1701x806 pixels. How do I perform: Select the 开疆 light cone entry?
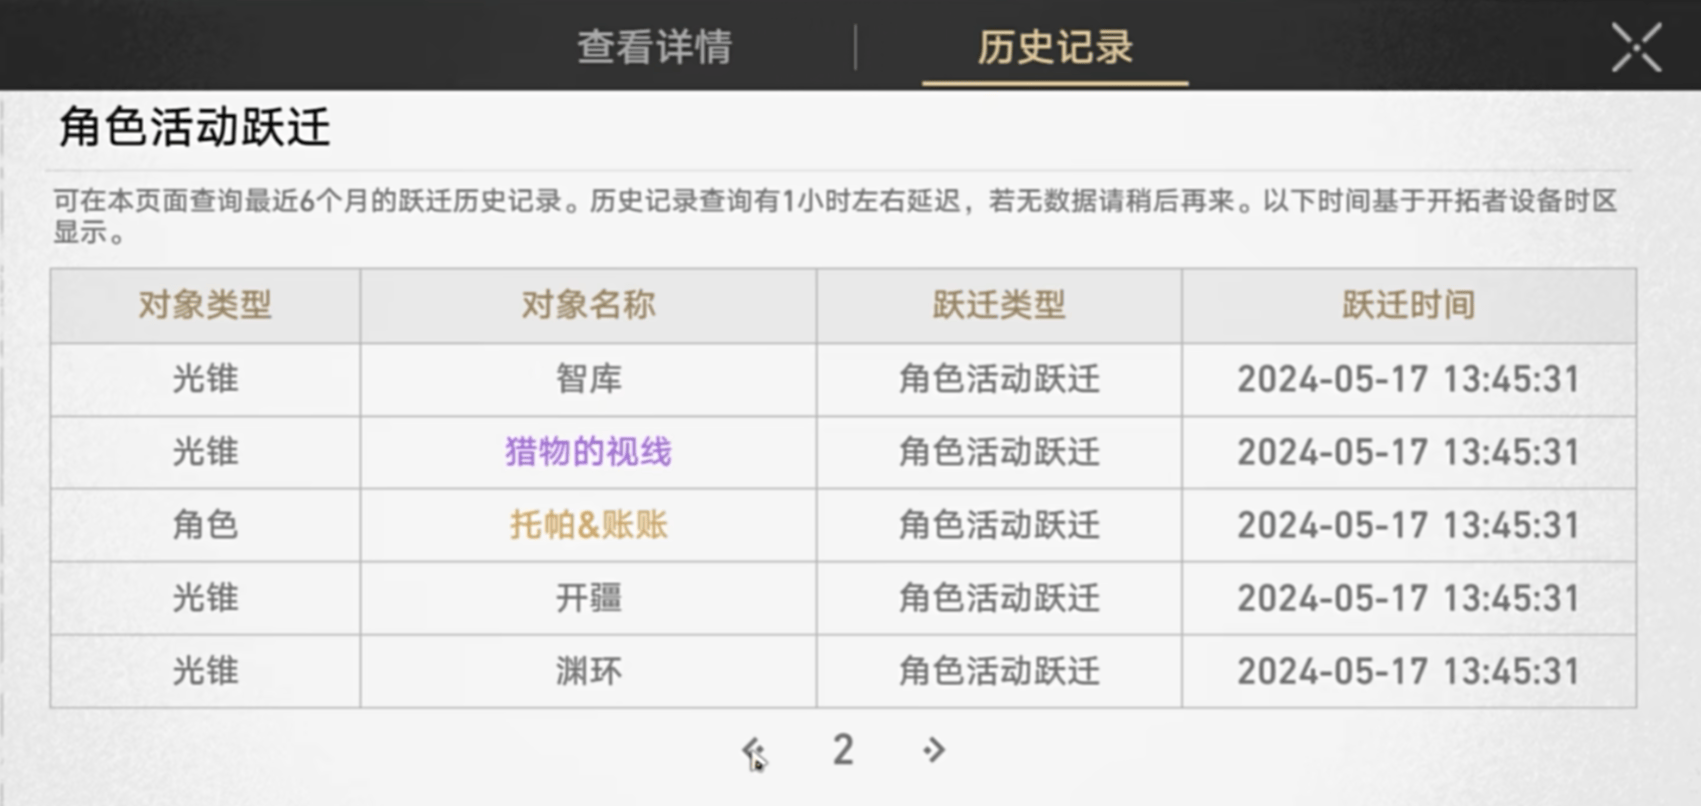(x=588, y=598)
